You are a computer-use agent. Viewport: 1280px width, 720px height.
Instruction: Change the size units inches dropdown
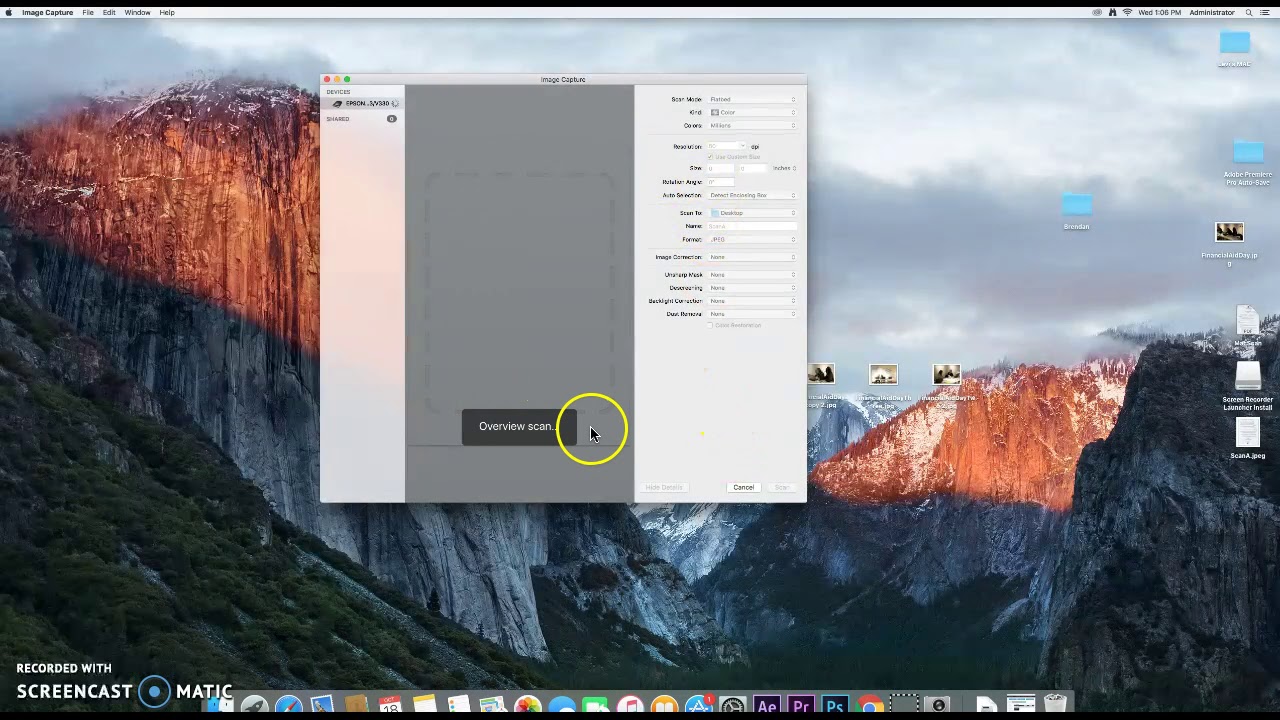(x=784, y=168)
